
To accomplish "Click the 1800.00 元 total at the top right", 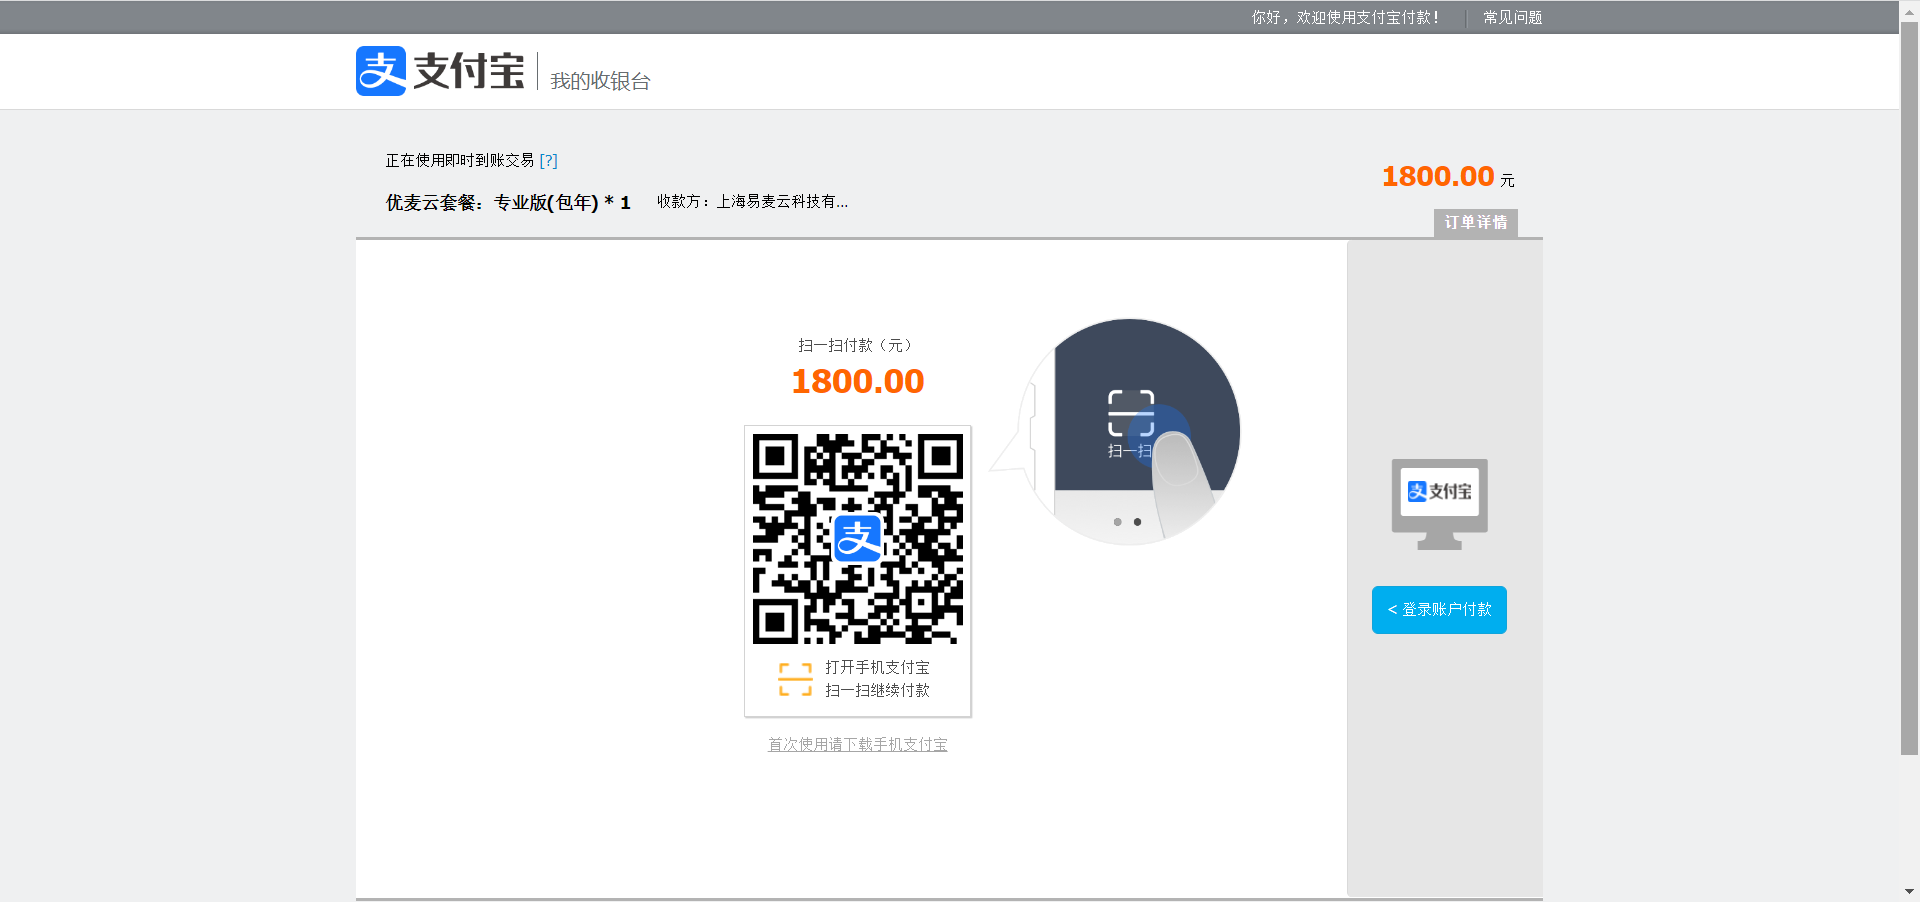I will coord(1448,177).
